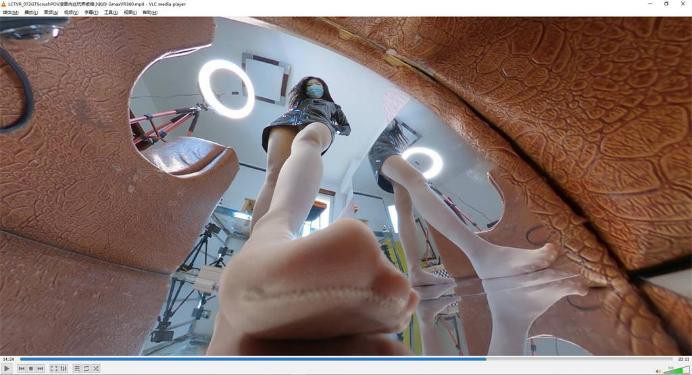Toggle loop repeat mode
The image size is (692, 375).
[86, 368]
